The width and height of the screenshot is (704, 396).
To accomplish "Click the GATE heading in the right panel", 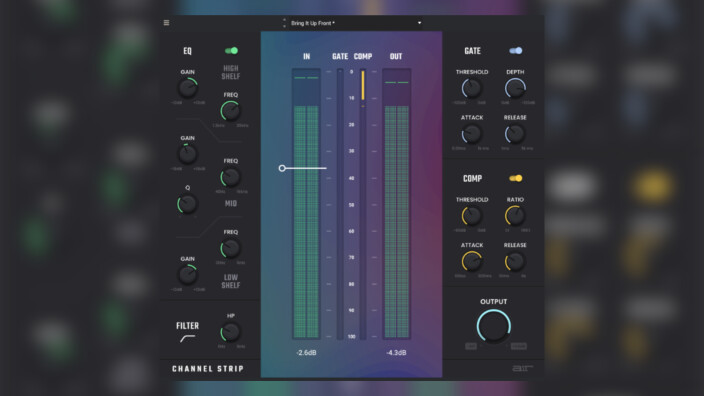I will click(x=472, y=51).
